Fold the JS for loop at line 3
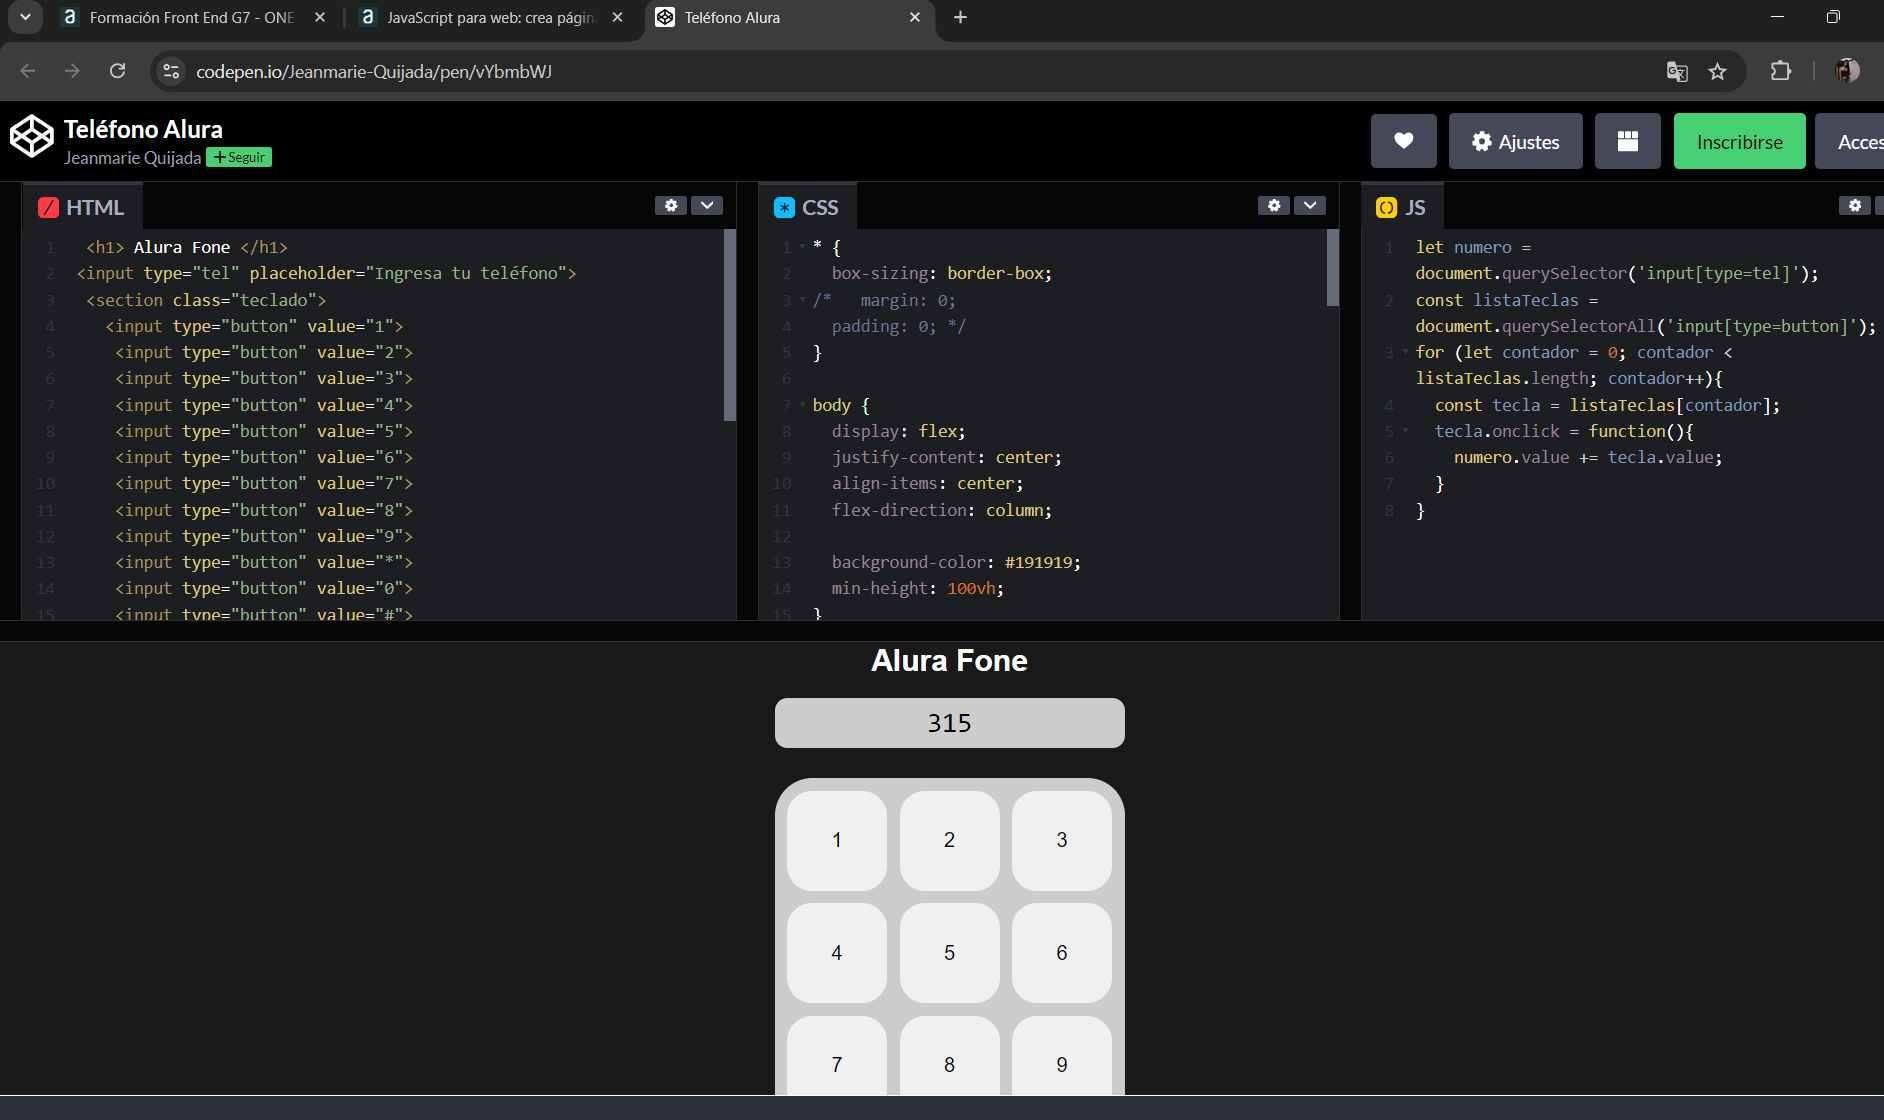 1405,352
